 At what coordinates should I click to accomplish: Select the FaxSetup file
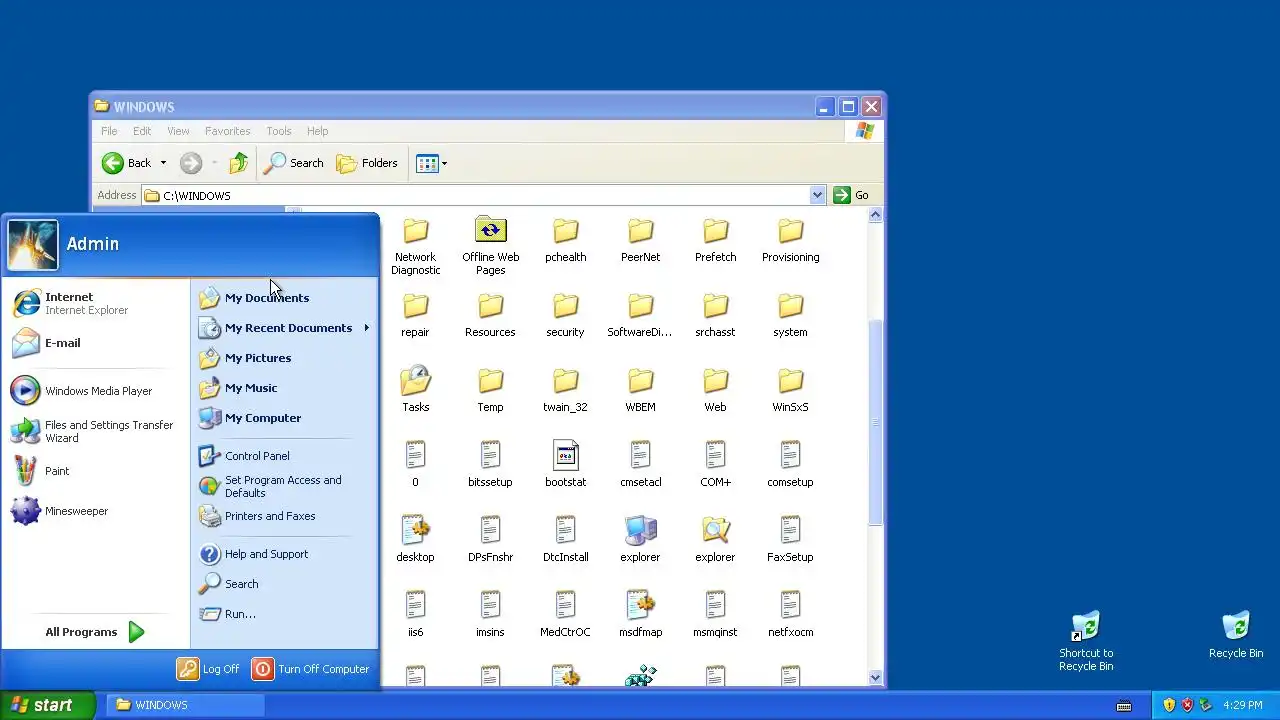[790, 540]
